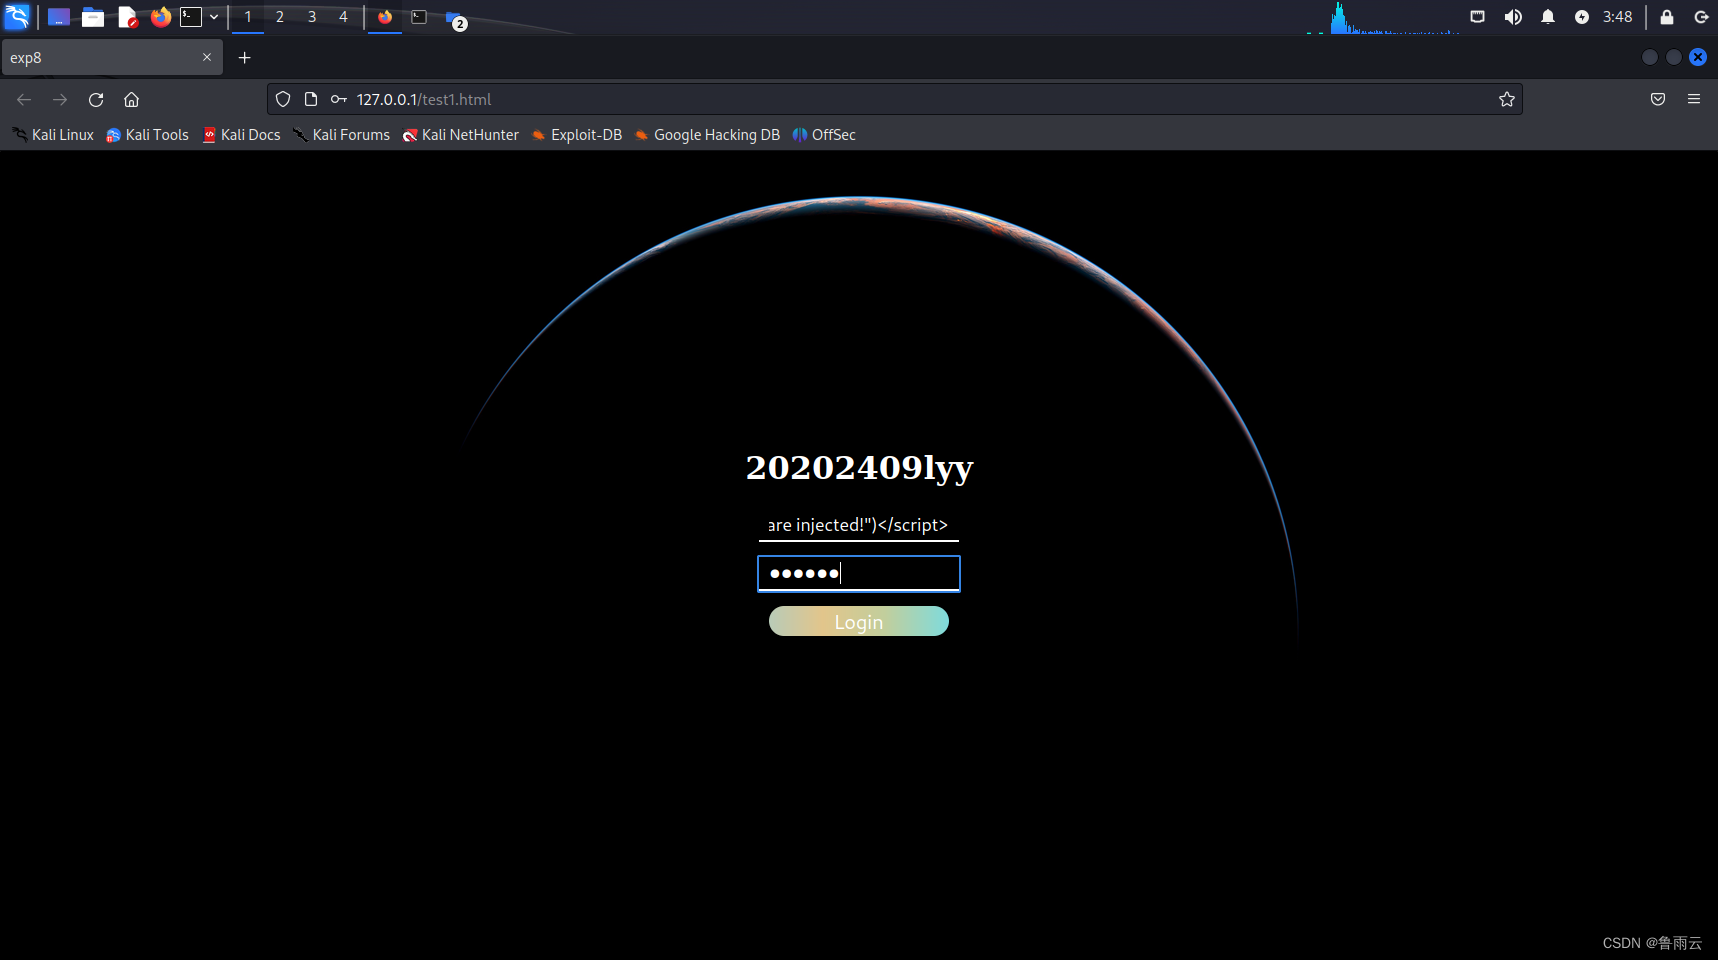Focus the URL bar with 127.0.0.1/test1.html
This screenshot has width=1718, height=960.
895,99
